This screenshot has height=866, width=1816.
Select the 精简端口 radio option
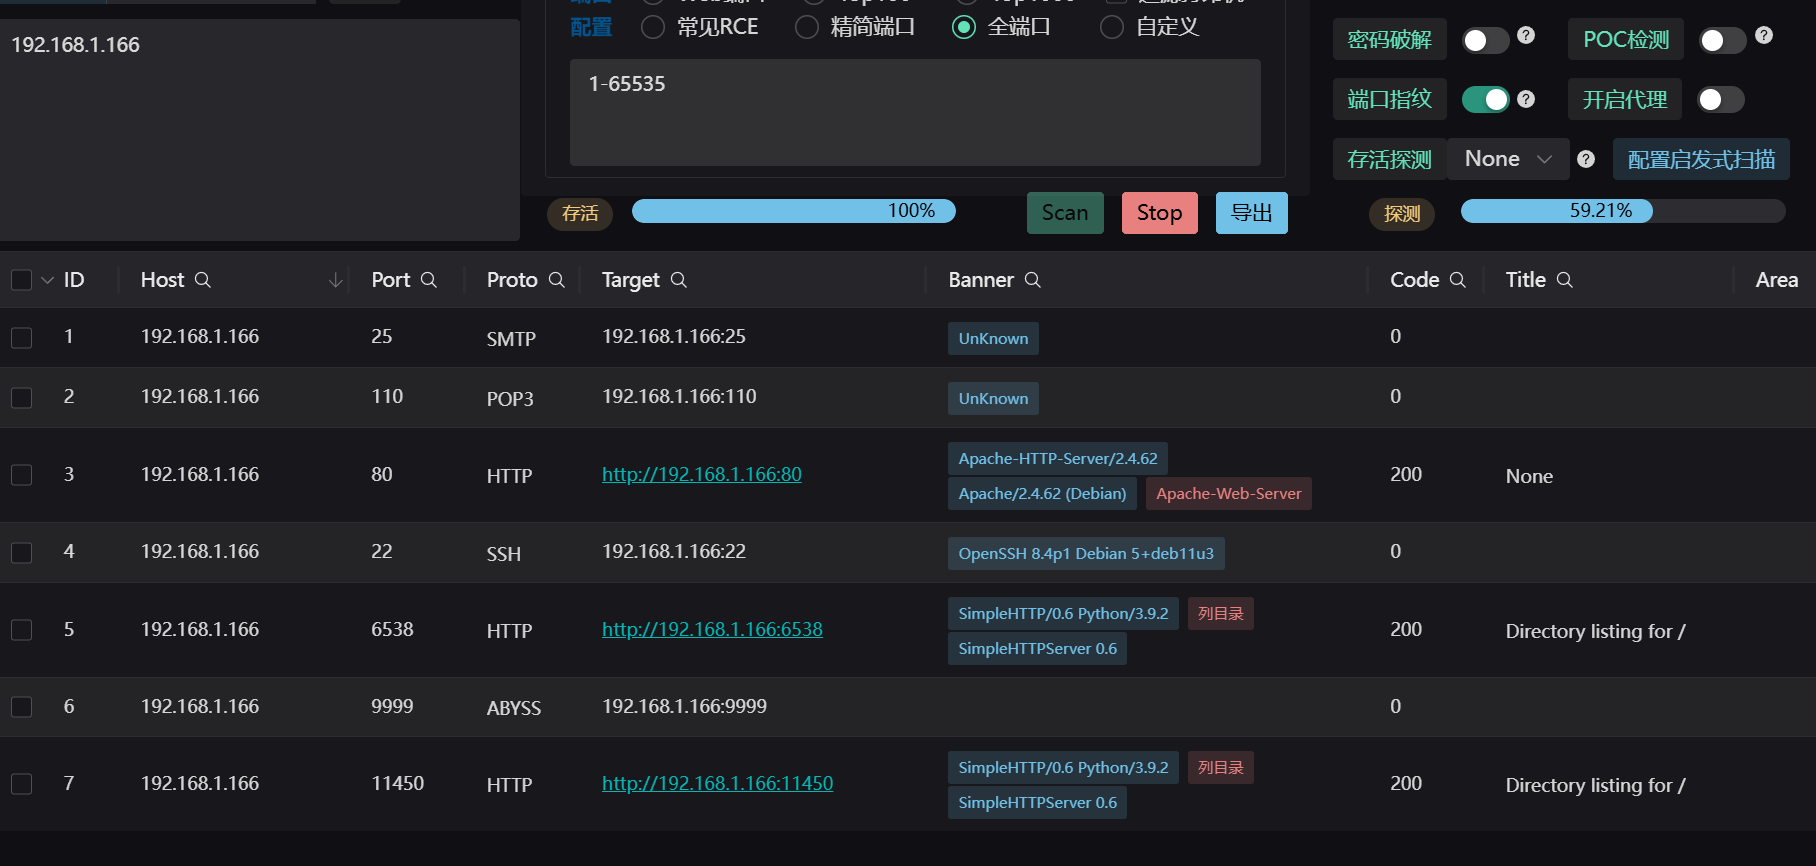coord(807,27)
